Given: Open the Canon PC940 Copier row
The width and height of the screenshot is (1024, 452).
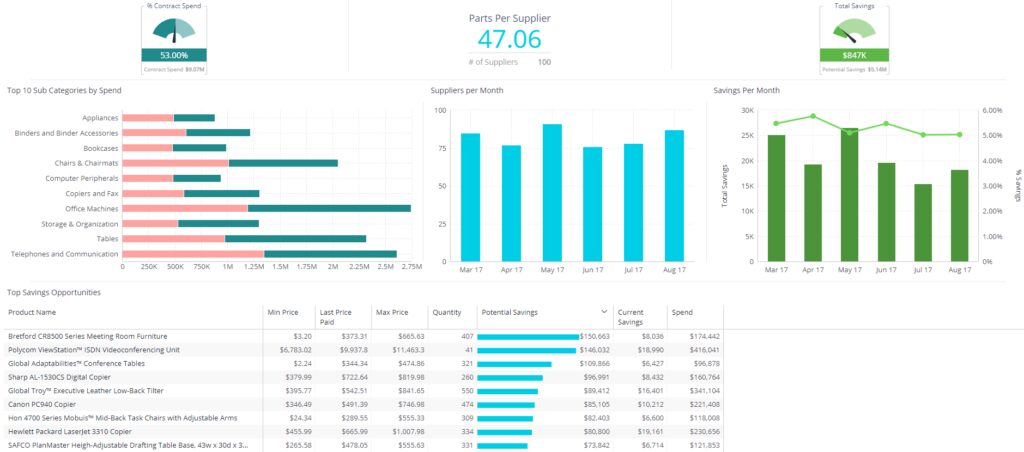Looking at the screenshot, I should tap(45, 405).
